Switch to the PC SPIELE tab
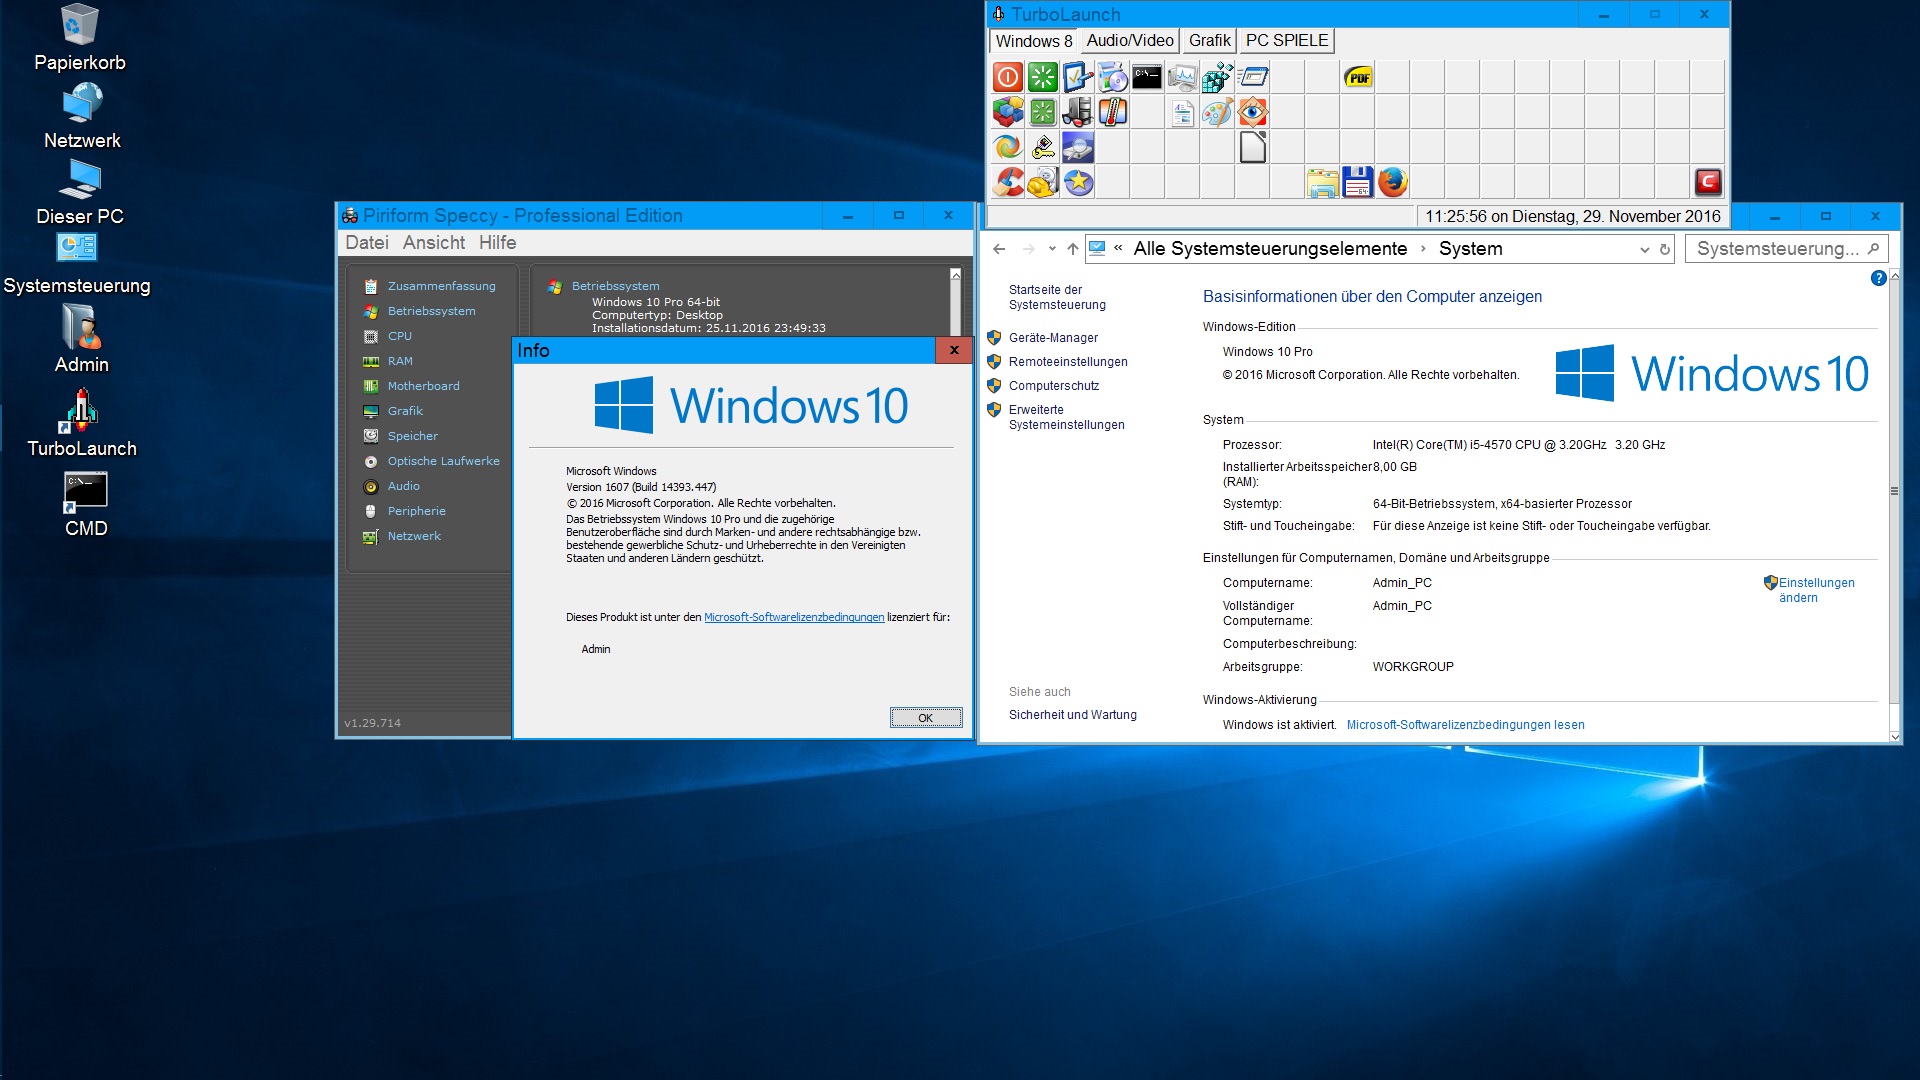This screenshot has width=1920, height=1080. point(1286,41)
